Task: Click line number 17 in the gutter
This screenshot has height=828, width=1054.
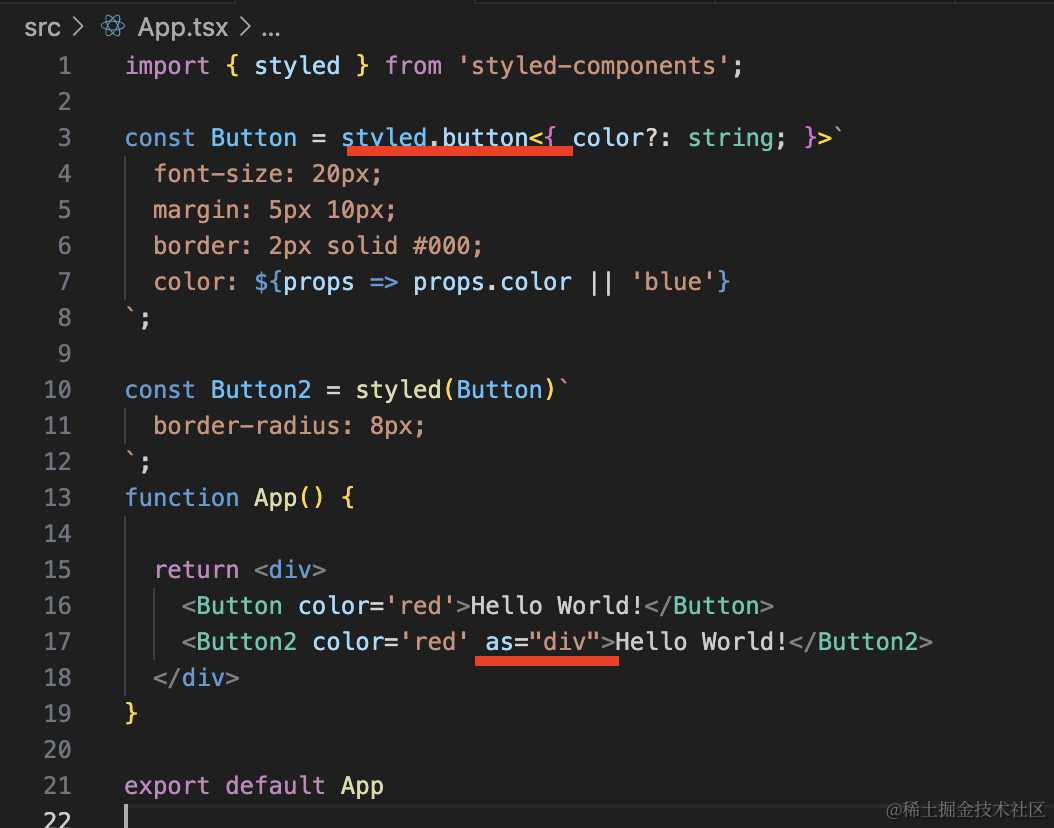Action: [58, 642]
